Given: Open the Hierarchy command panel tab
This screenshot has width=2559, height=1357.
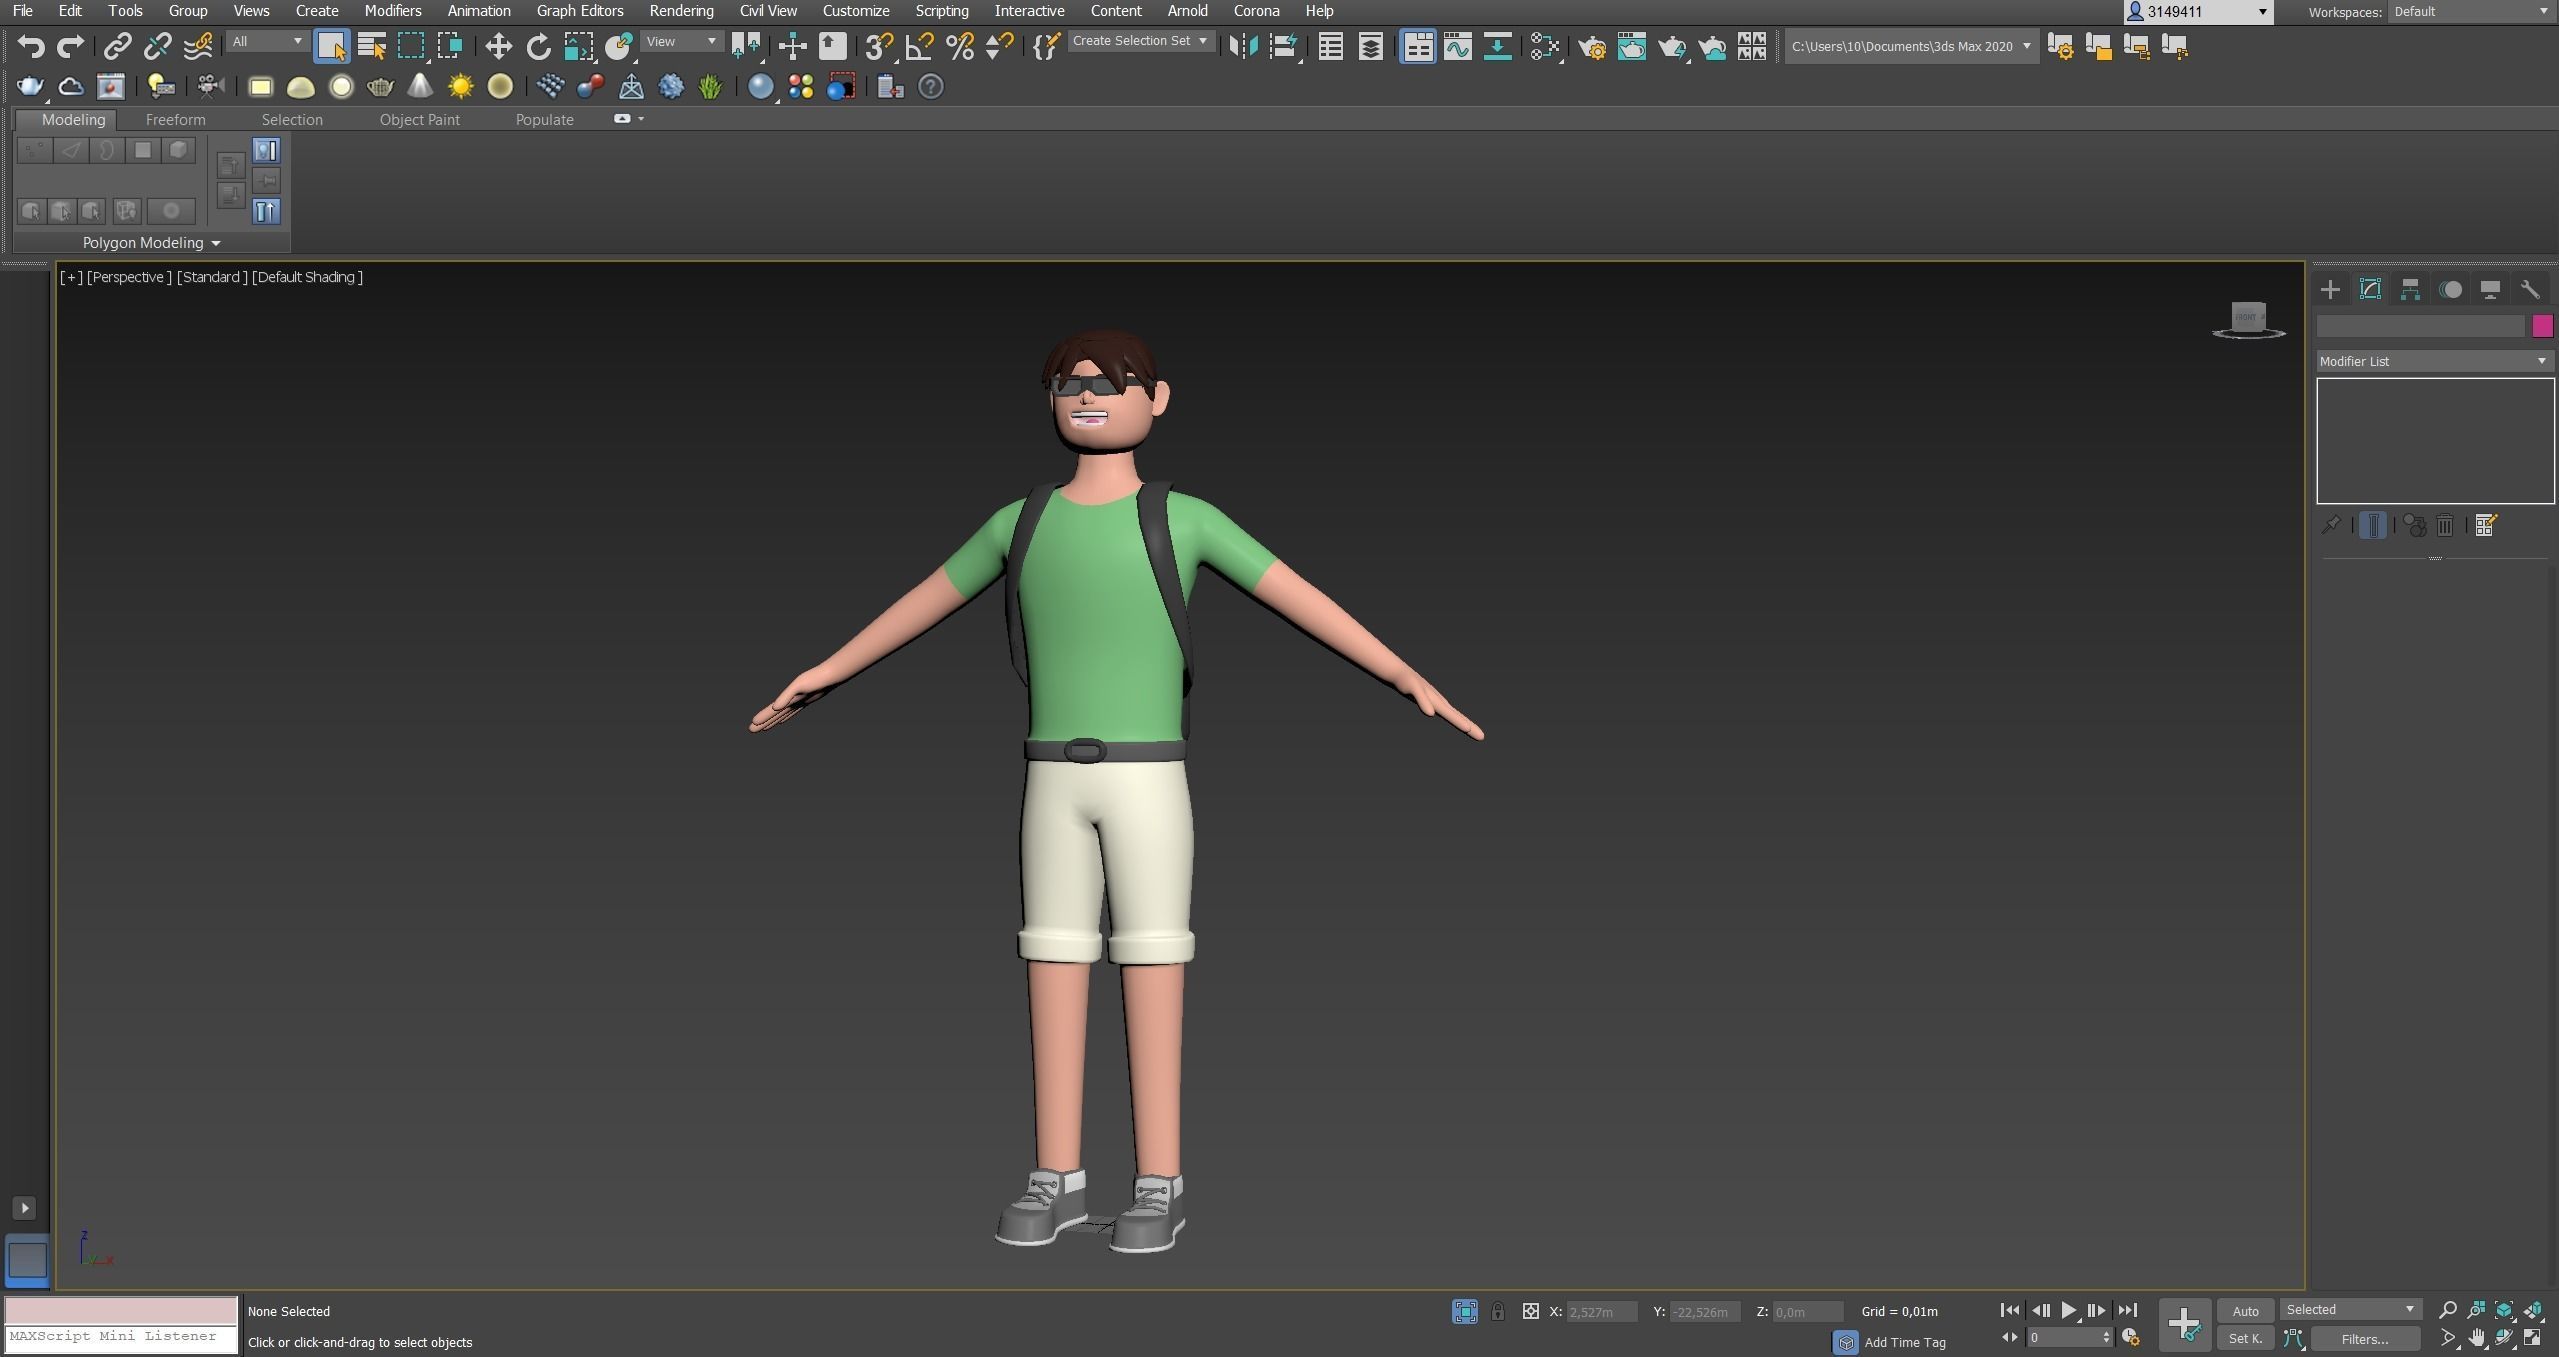Looking at the screenshot, I should pyautogui.click(x=2410, y=290).
